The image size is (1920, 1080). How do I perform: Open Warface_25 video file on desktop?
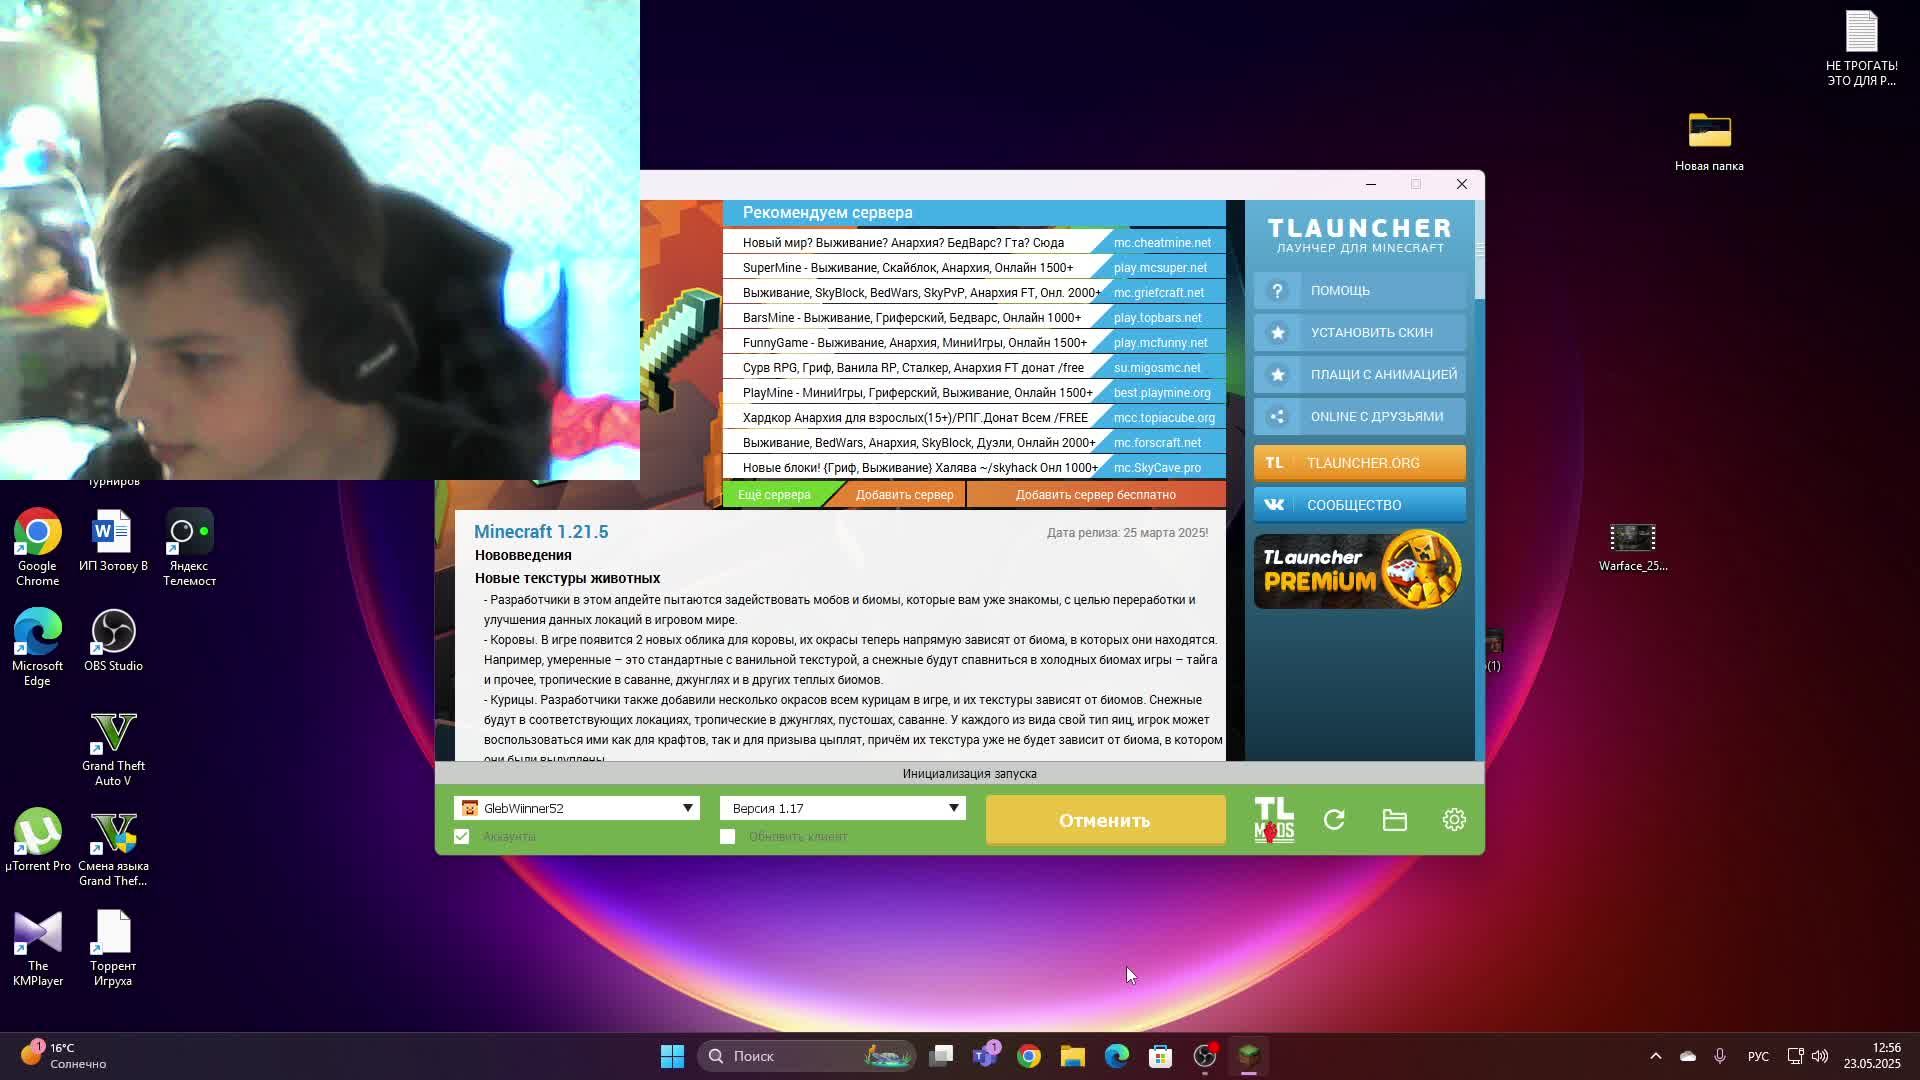(1632, 546)
